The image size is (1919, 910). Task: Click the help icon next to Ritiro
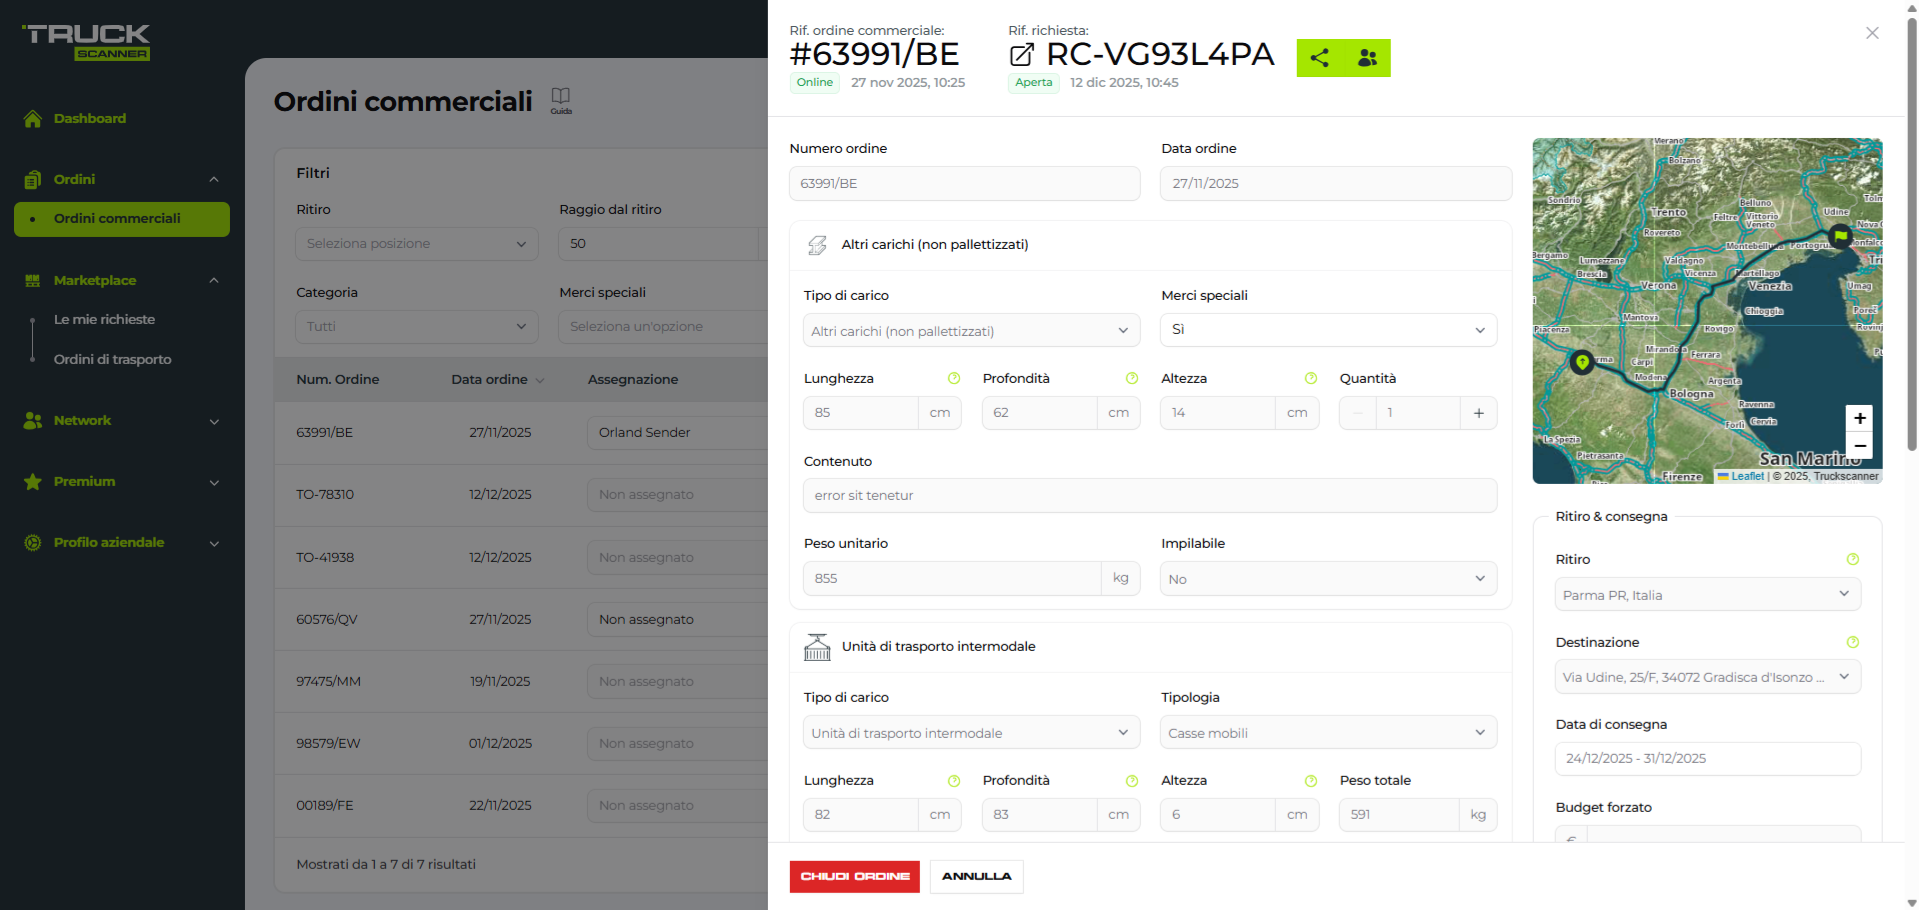[1852, 560]
